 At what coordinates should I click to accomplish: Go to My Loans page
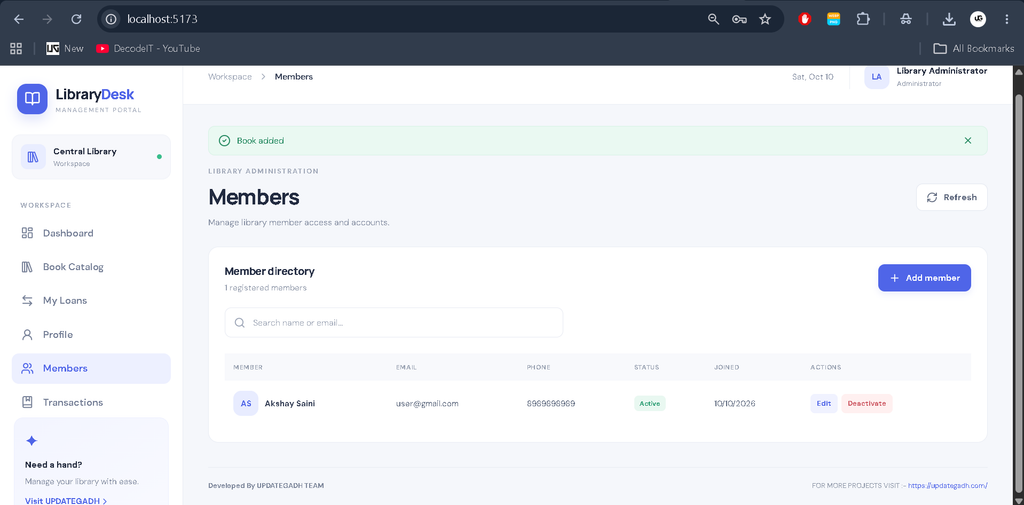click(91, 301)
